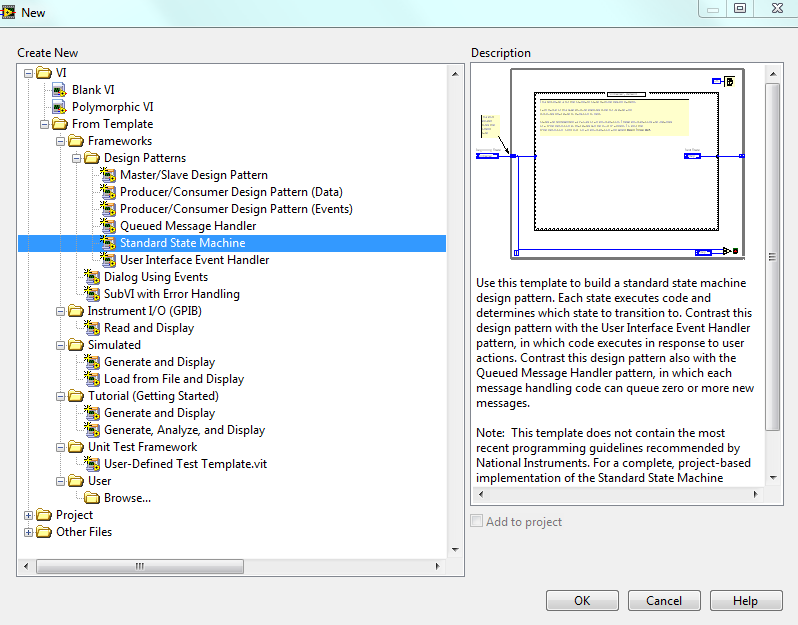Collapse the Simulated node
The width and height of the screenshot is (798, 625).
point(60,346)
